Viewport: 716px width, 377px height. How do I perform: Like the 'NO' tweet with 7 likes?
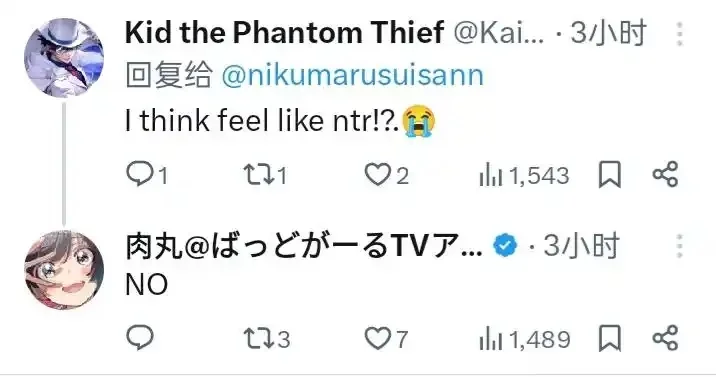[x=386, y=339]
